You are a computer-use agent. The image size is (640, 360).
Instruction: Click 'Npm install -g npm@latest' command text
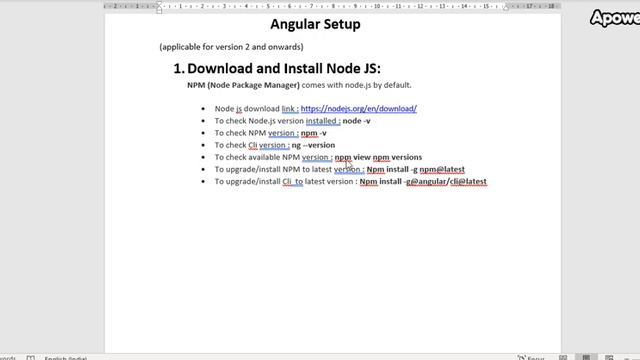[416, 169]
